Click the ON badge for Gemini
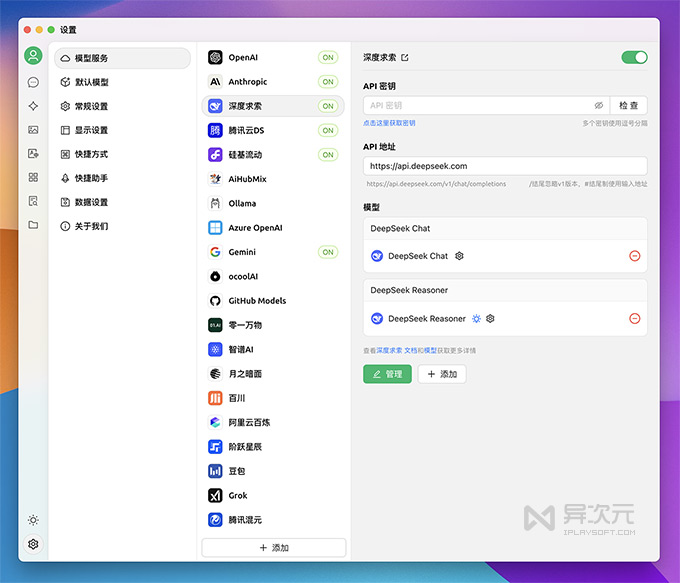680x583 pixels. point(328,252)
